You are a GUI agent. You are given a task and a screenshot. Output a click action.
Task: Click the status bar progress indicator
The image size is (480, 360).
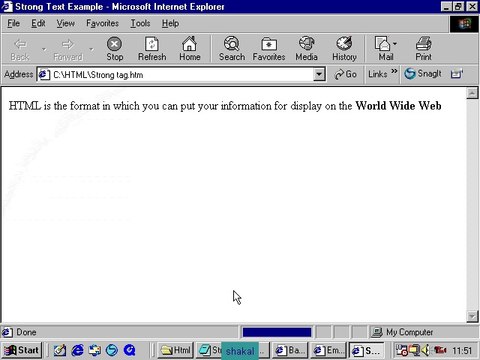(277, 332)
